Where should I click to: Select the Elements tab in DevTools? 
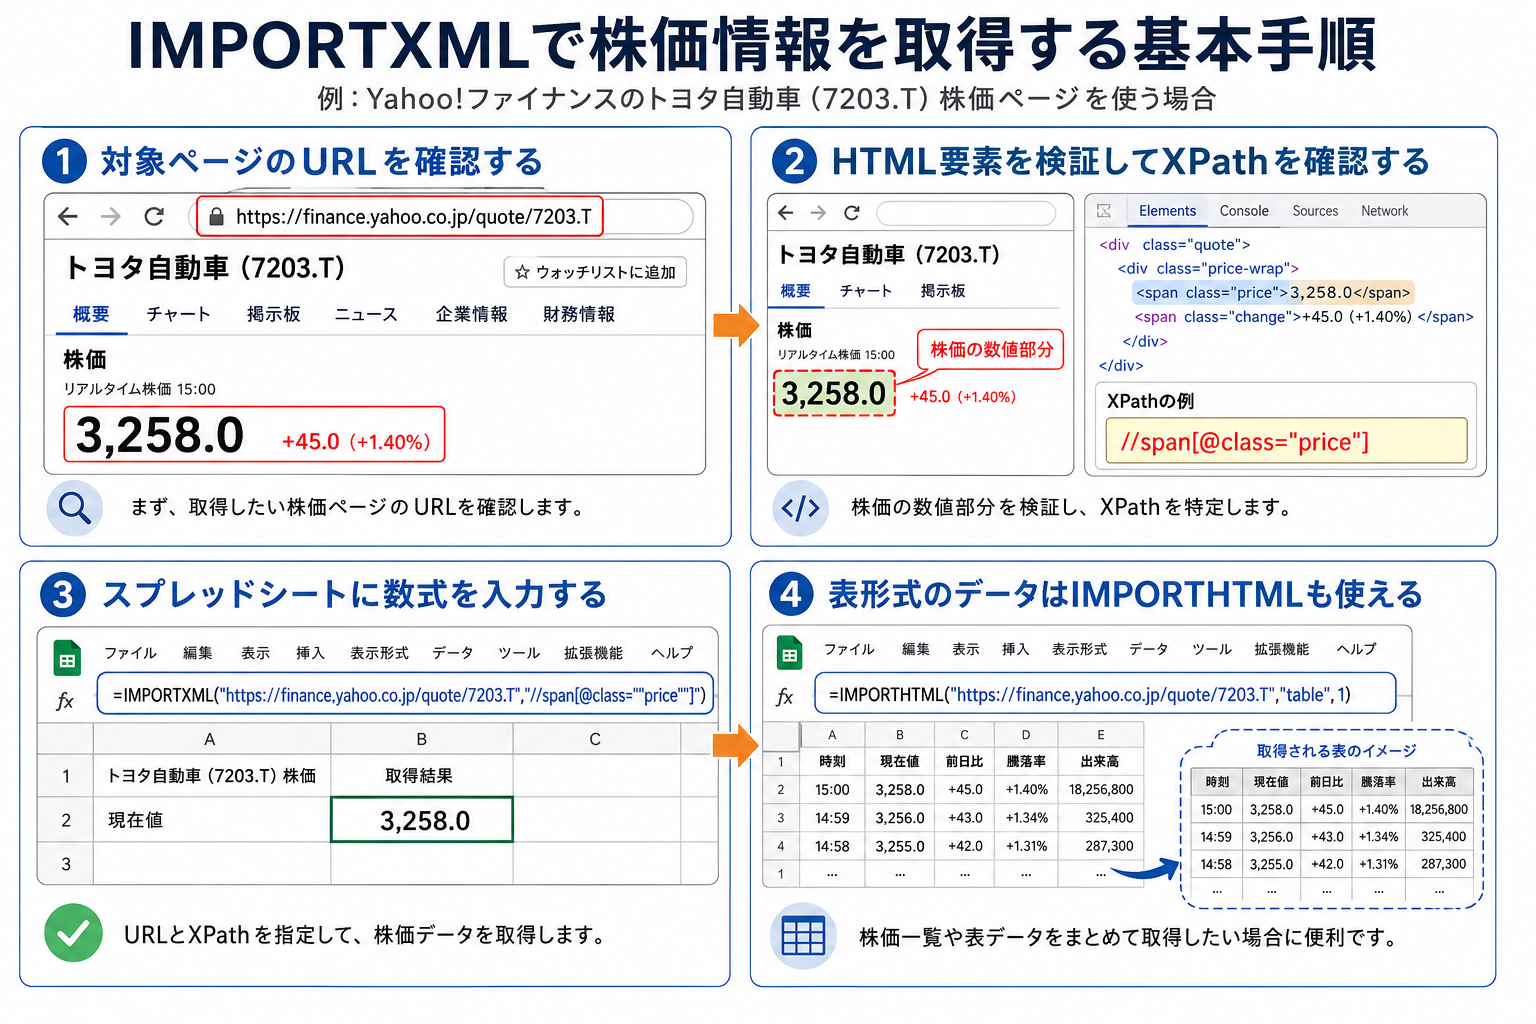[x=1167, y=211]
